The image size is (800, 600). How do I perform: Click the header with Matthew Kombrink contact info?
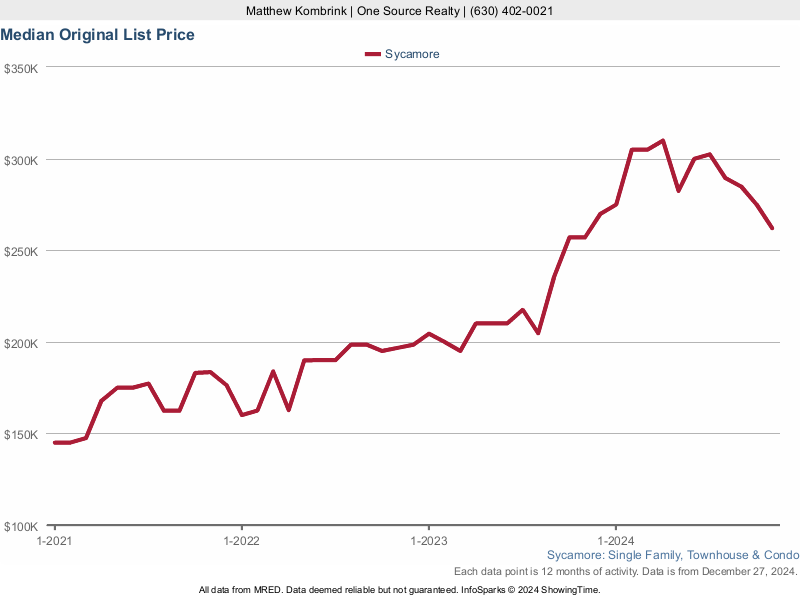click(x=400, y=11)
